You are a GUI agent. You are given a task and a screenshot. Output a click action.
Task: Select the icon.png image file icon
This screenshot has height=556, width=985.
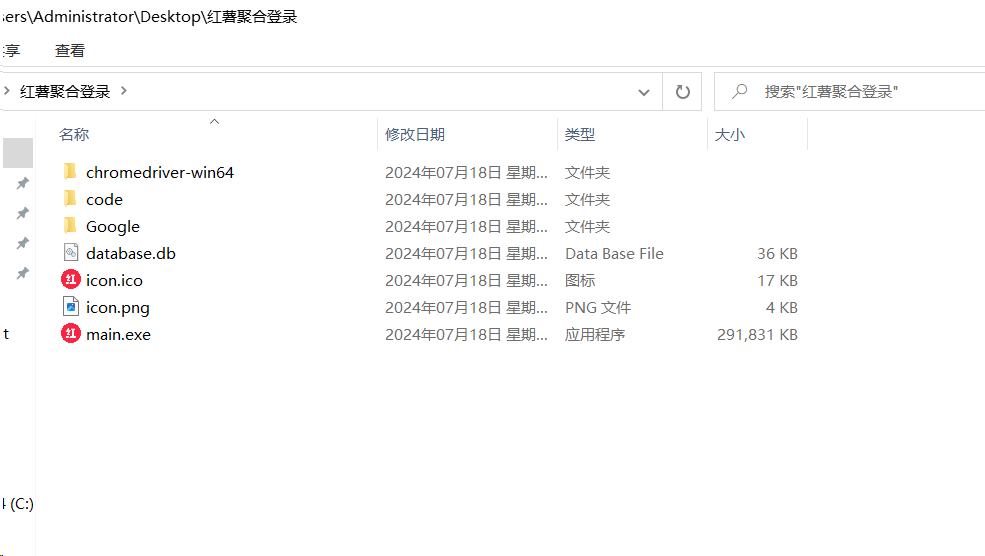pyautogui.click(x=70, y=307)
